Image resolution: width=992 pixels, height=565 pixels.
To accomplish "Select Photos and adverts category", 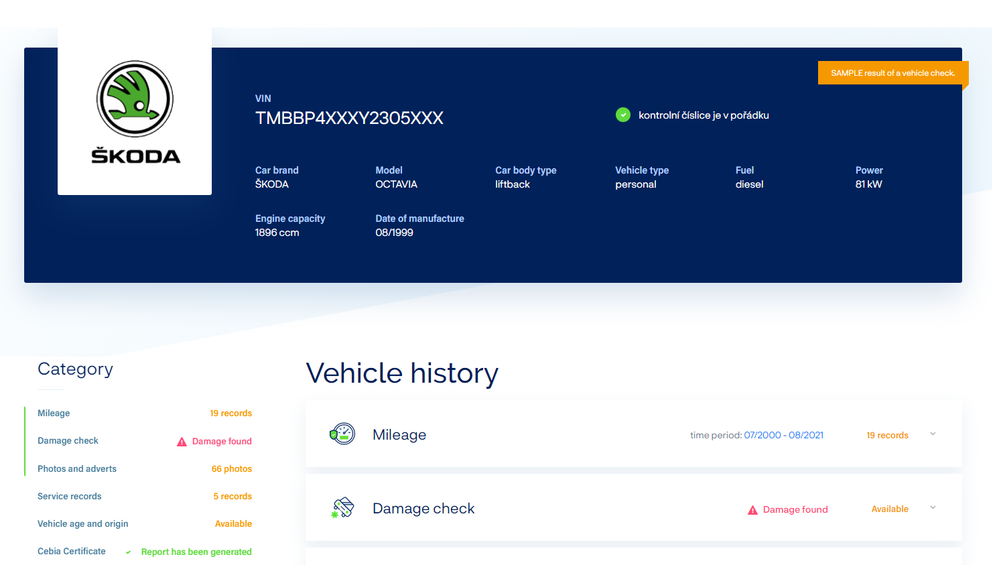I will [77, 469].
